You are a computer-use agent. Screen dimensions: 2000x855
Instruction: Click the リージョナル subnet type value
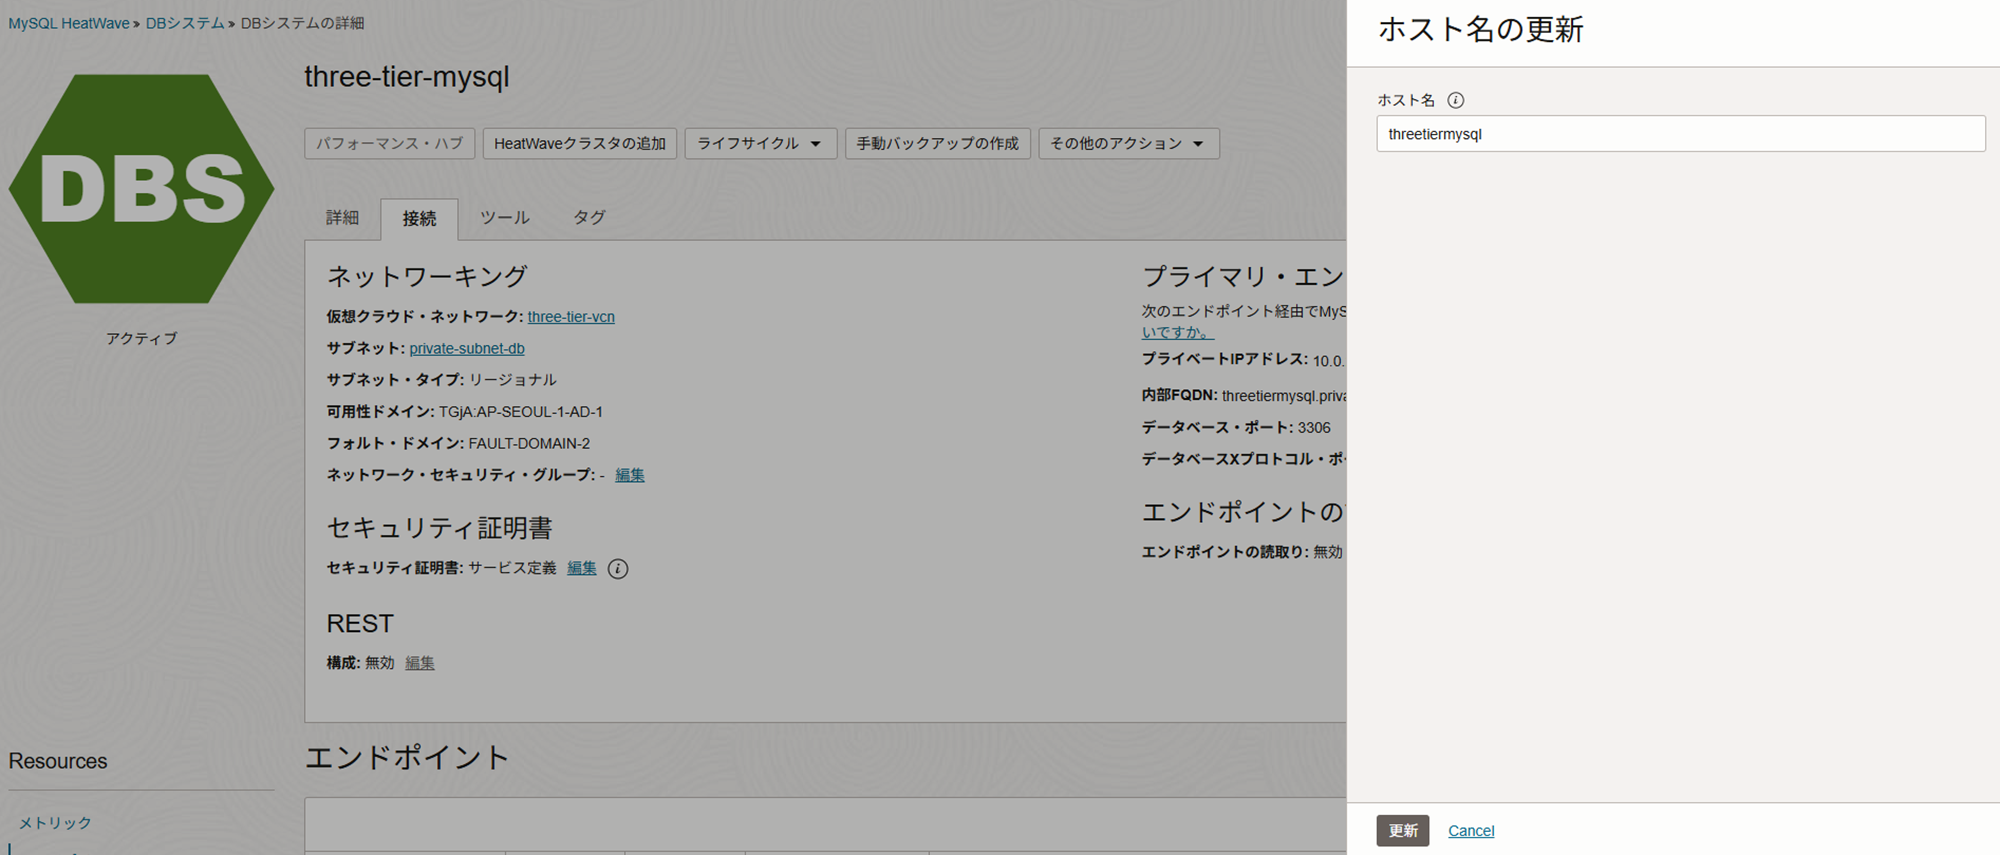click(513, 380)
